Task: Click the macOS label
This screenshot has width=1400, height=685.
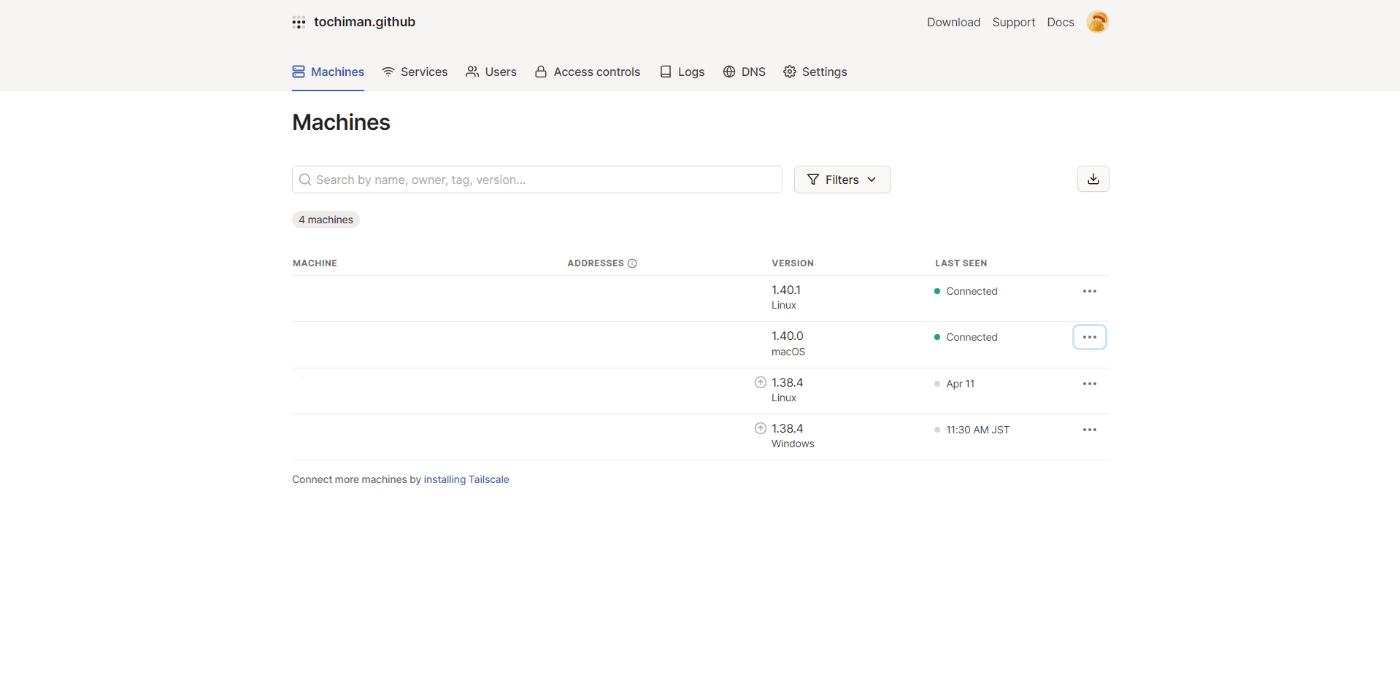Action: pyautogui.click(x=788, y=352)
